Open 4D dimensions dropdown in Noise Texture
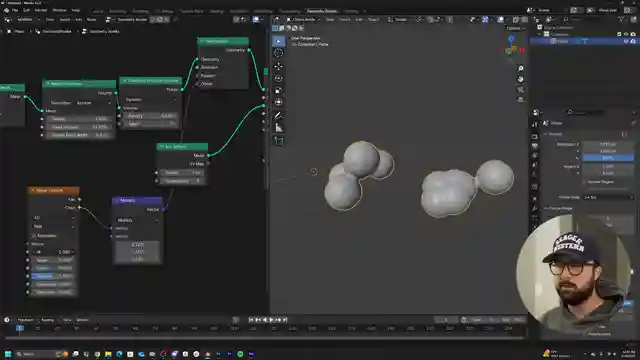This screenshot has height=360, width=640. click(53, 218)
